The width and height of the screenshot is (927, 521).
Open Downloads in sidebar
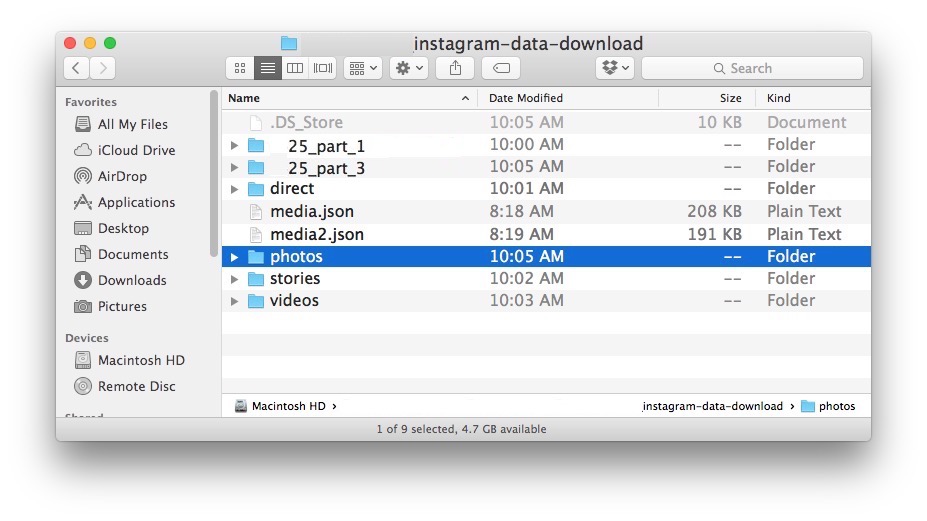(x=121, y=280)
